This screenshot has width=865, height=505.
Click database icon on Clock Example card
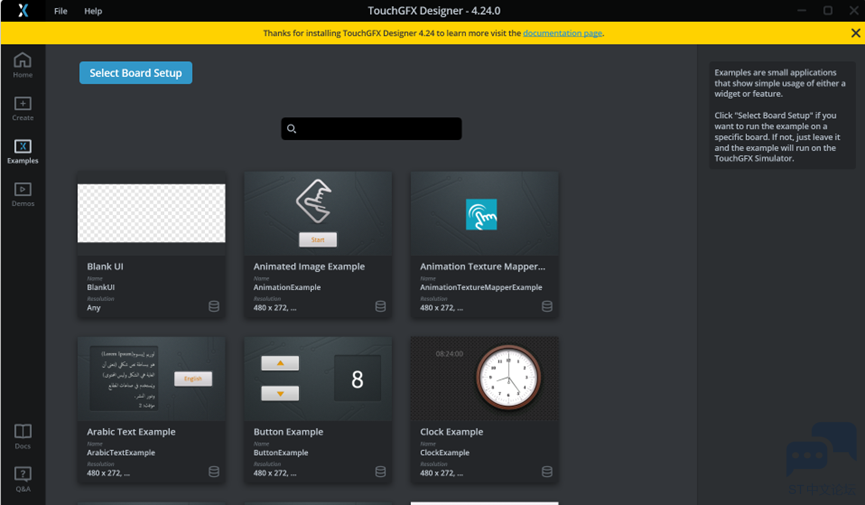(x=547, y=472)
